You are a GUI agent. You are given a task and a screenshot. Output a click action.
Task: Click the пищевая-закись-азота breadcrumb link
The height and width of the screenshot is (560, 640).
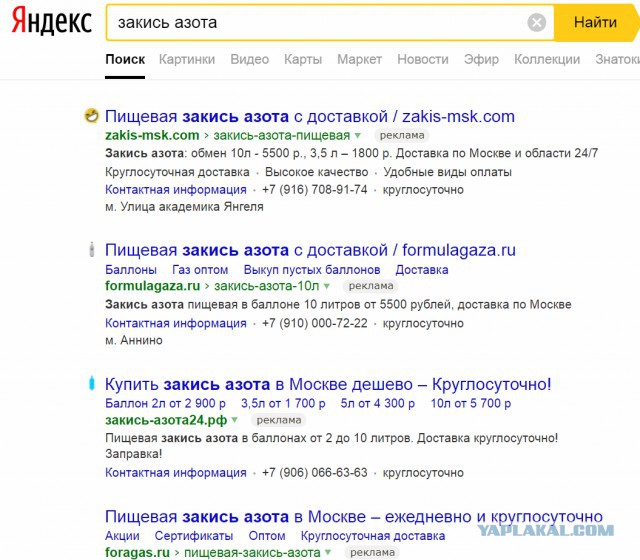pos(252,552)
